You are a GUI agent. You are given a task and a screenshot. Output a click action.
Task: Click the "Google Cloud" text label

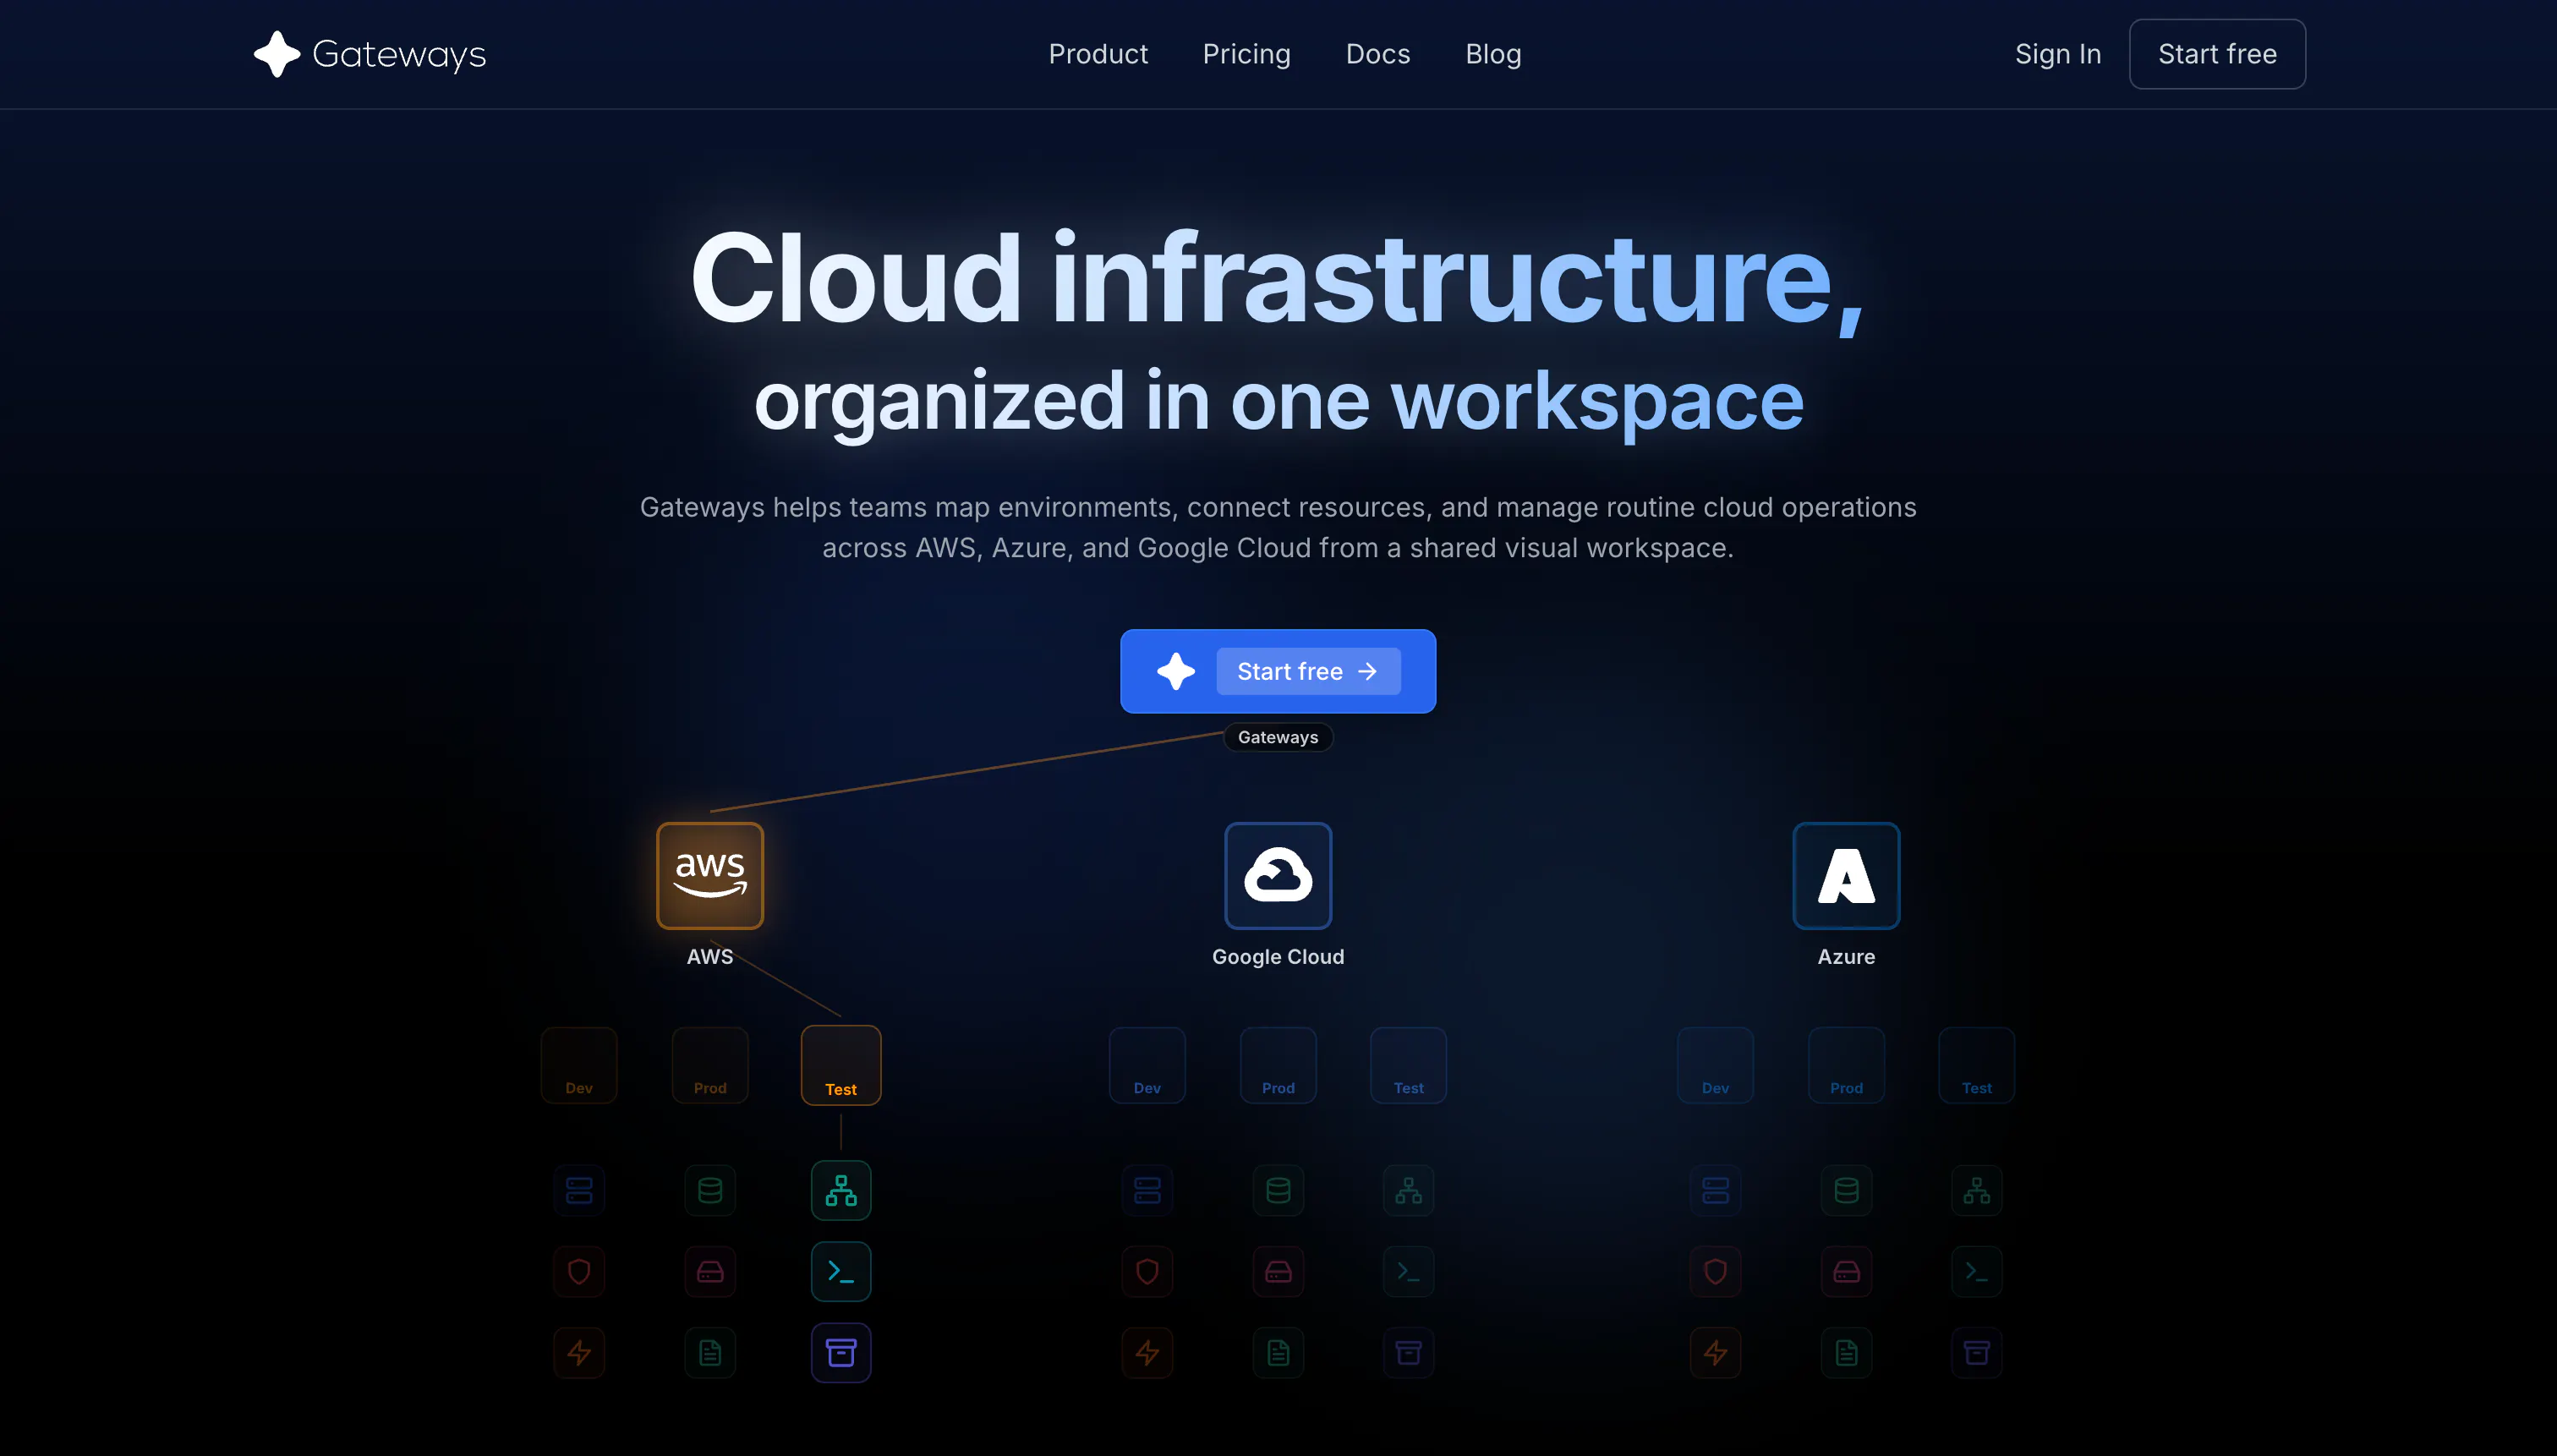1278,957
